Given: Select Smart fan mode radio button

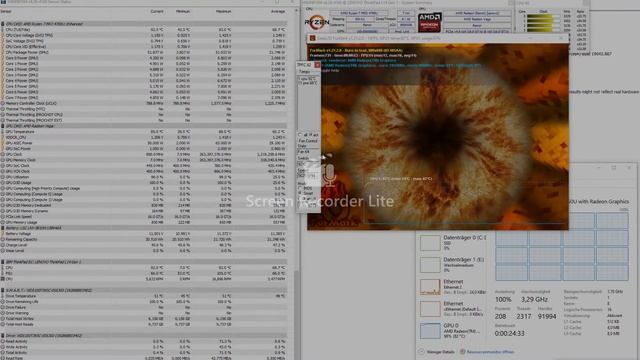Looking at the screenshot, I should pos(301,193).
